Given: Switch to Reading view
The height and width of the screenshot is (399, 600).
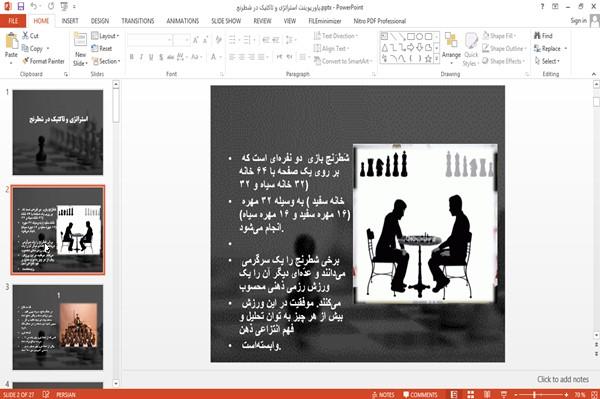Looking at the screenshot, I should point(487,395).
